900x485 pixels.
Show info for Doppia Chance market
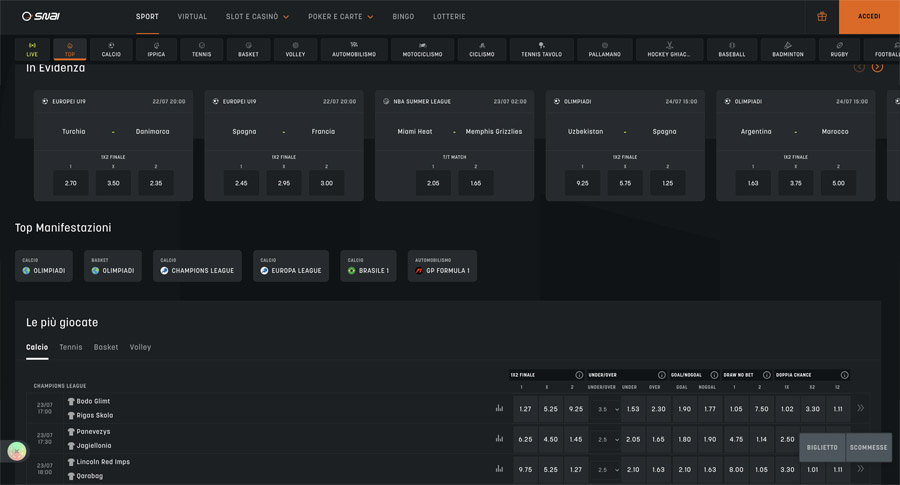click(844, 375)
